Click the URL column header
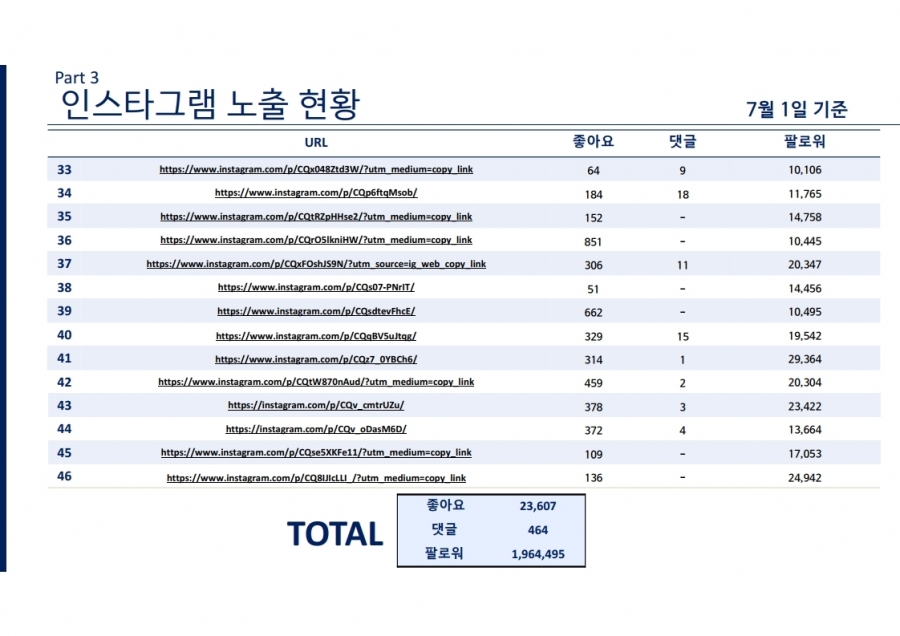Screen dimensions: 900x636 click(316, 142)
